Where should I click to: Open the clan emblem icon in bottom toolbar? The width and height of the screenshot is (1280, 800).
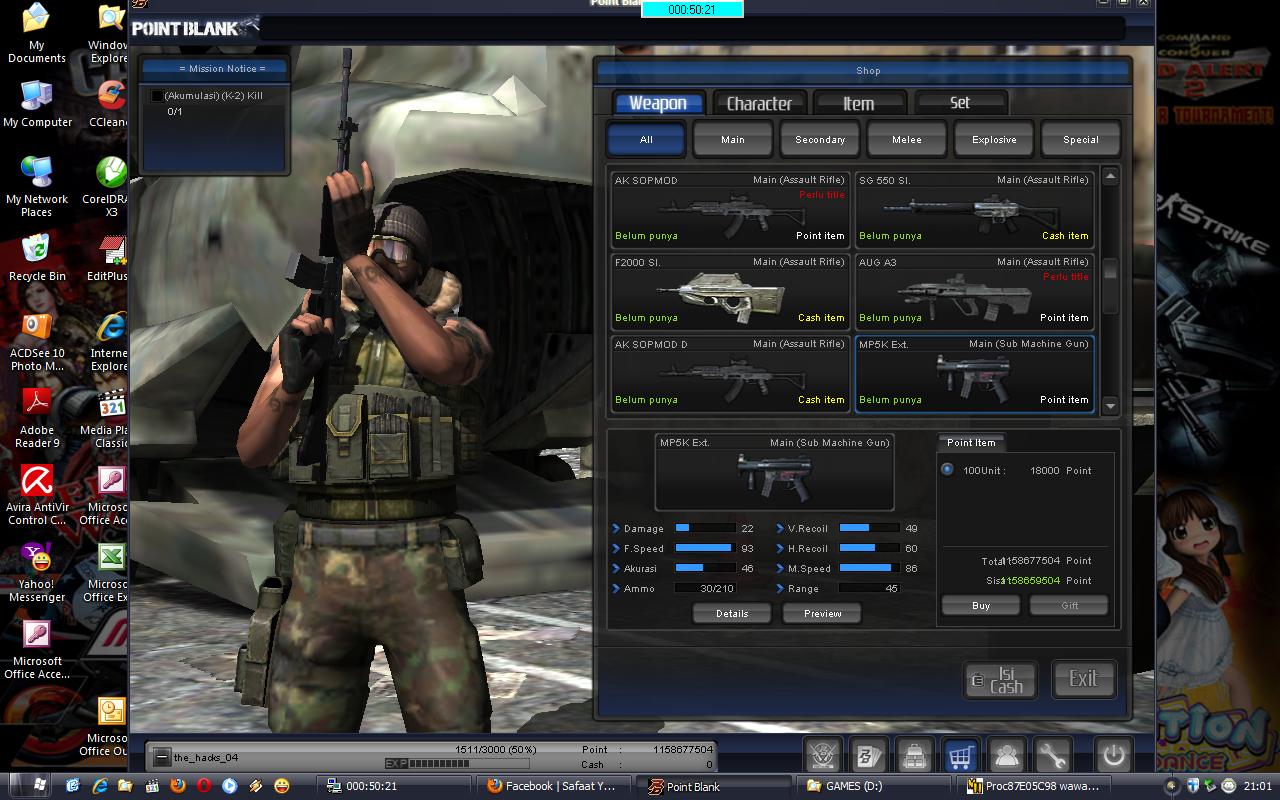click(x=824, y=756)
